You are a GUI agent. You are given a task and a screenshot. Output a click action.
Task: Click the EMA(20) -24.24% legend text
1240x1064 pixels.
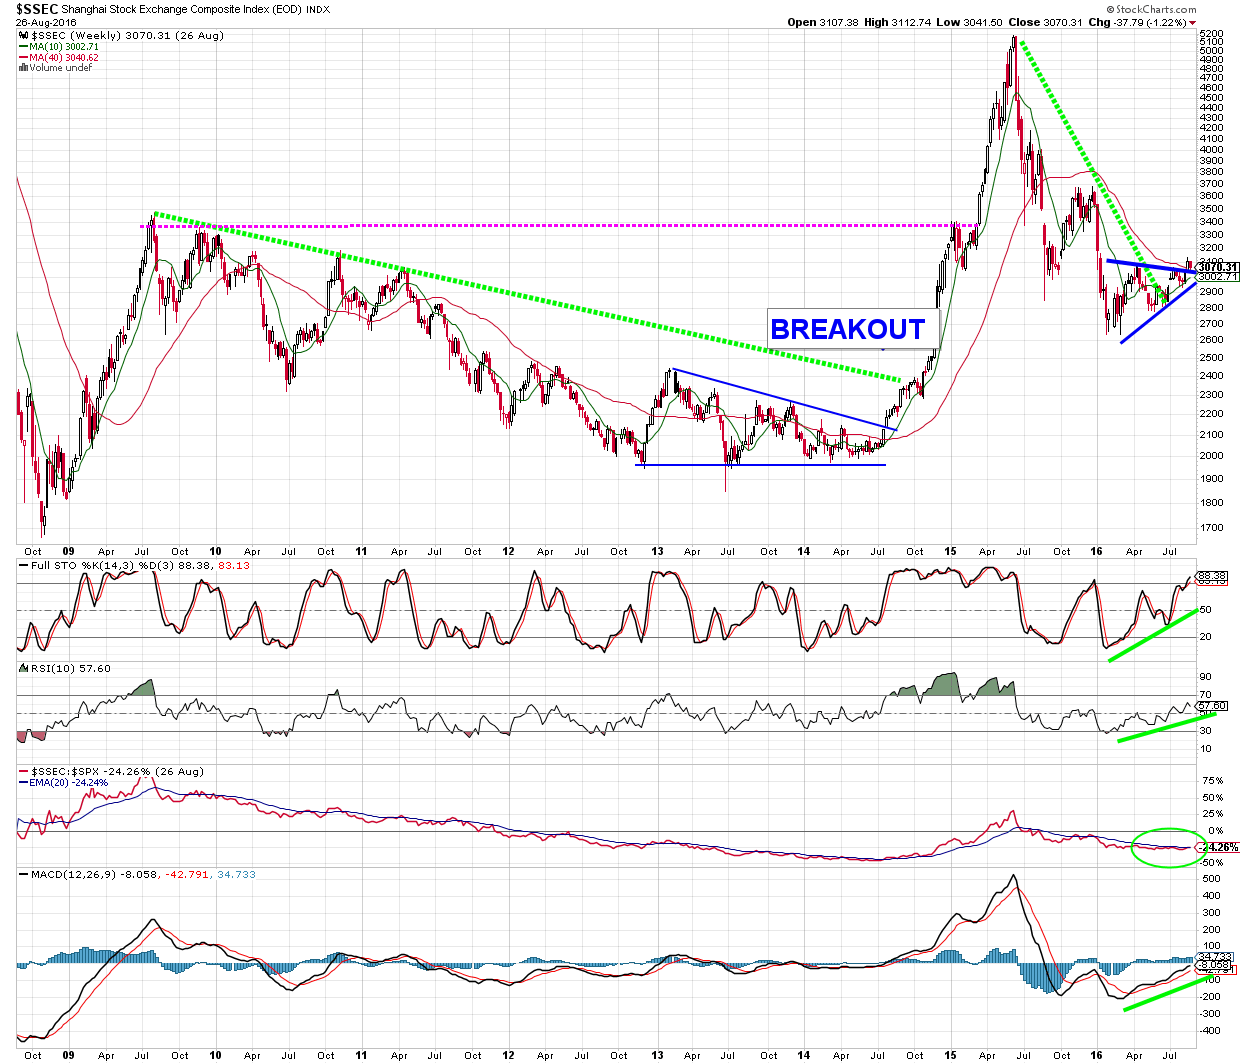tap(68, 783)
